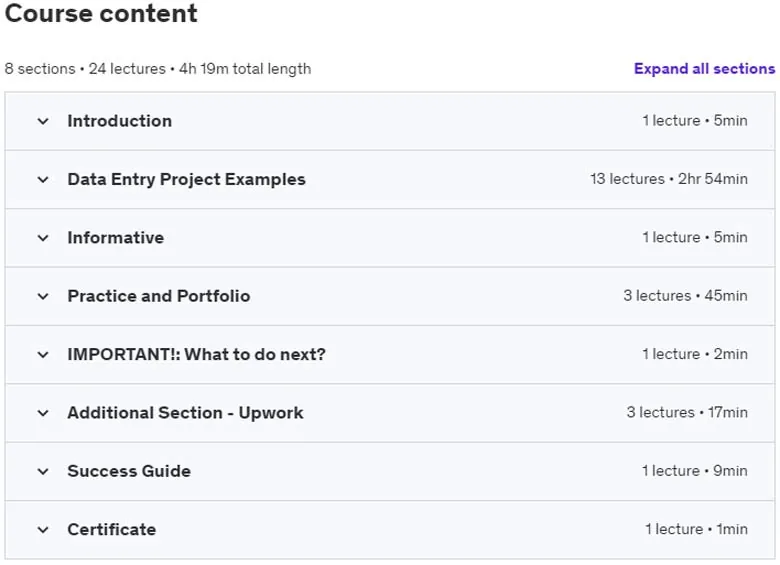Click the chevron icon beside Introduction
Viewport: 780px width, 565px height.
[x=43, y=121]
